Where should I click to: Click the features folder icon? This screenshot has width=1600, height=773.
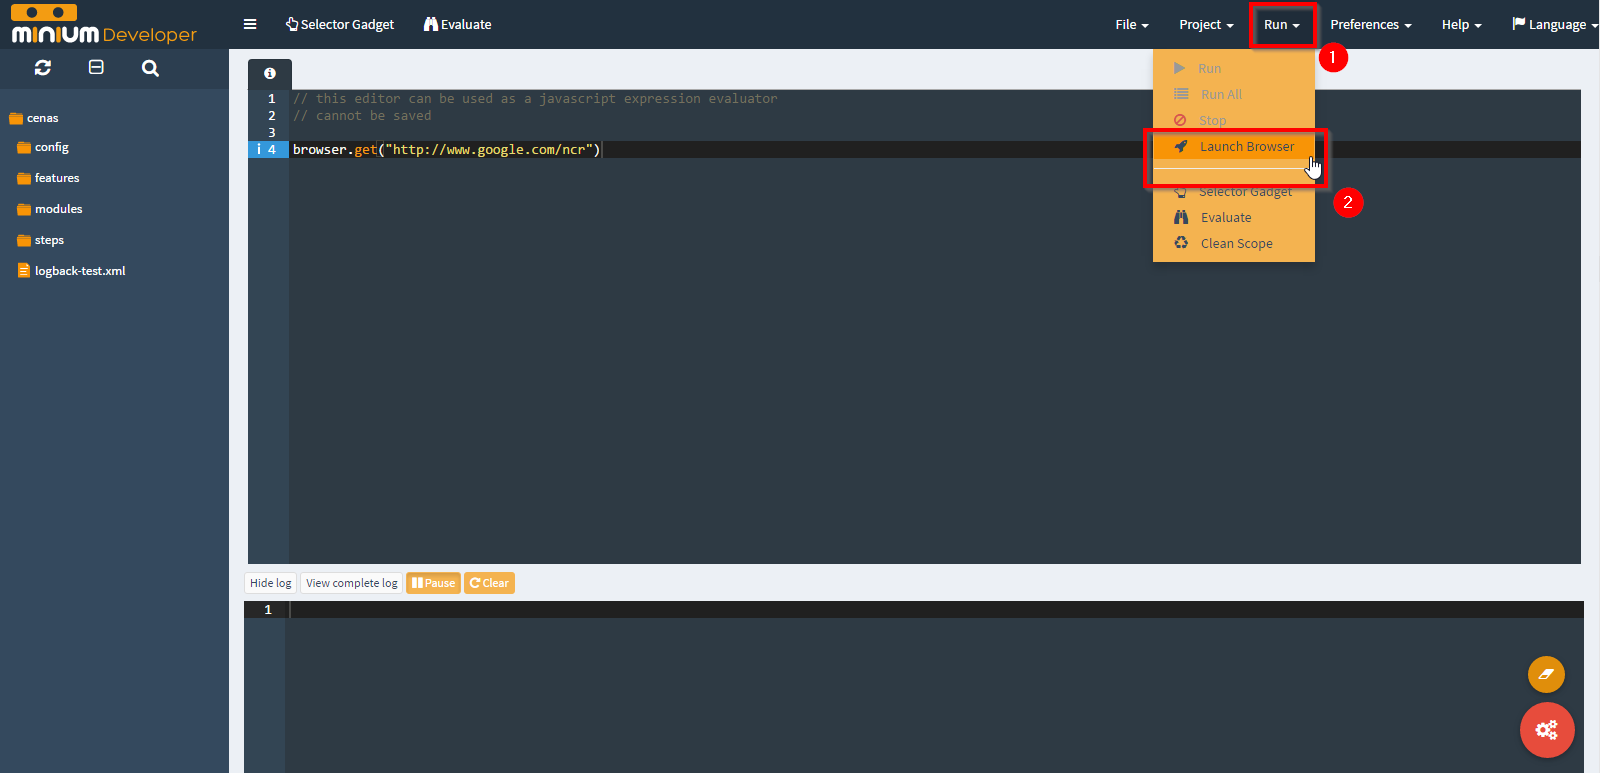click(24, 179)
